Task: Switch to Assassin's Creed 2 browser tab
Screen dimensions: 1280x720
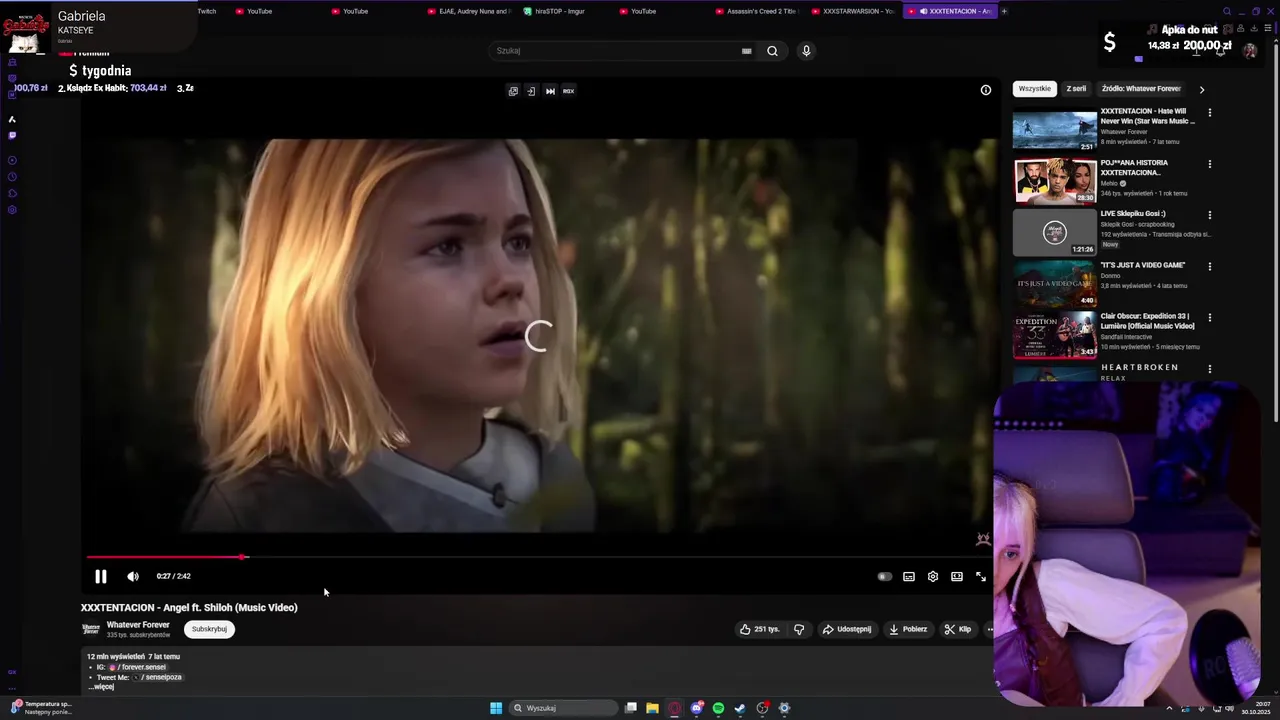Action: coord(757,11)
